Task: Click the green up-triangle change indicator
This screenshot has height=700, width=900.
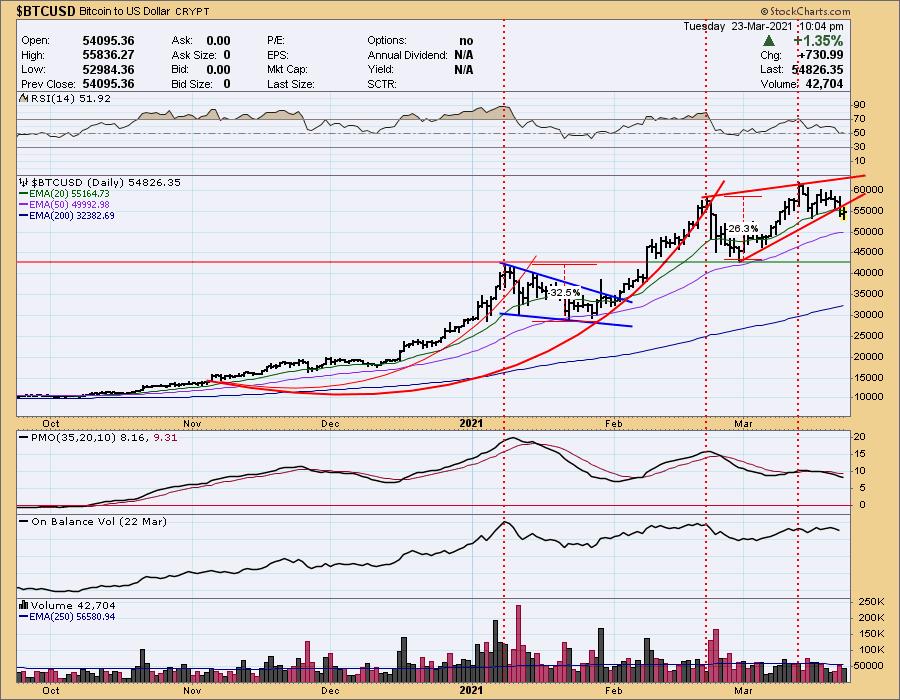Action: pos(769,41)
